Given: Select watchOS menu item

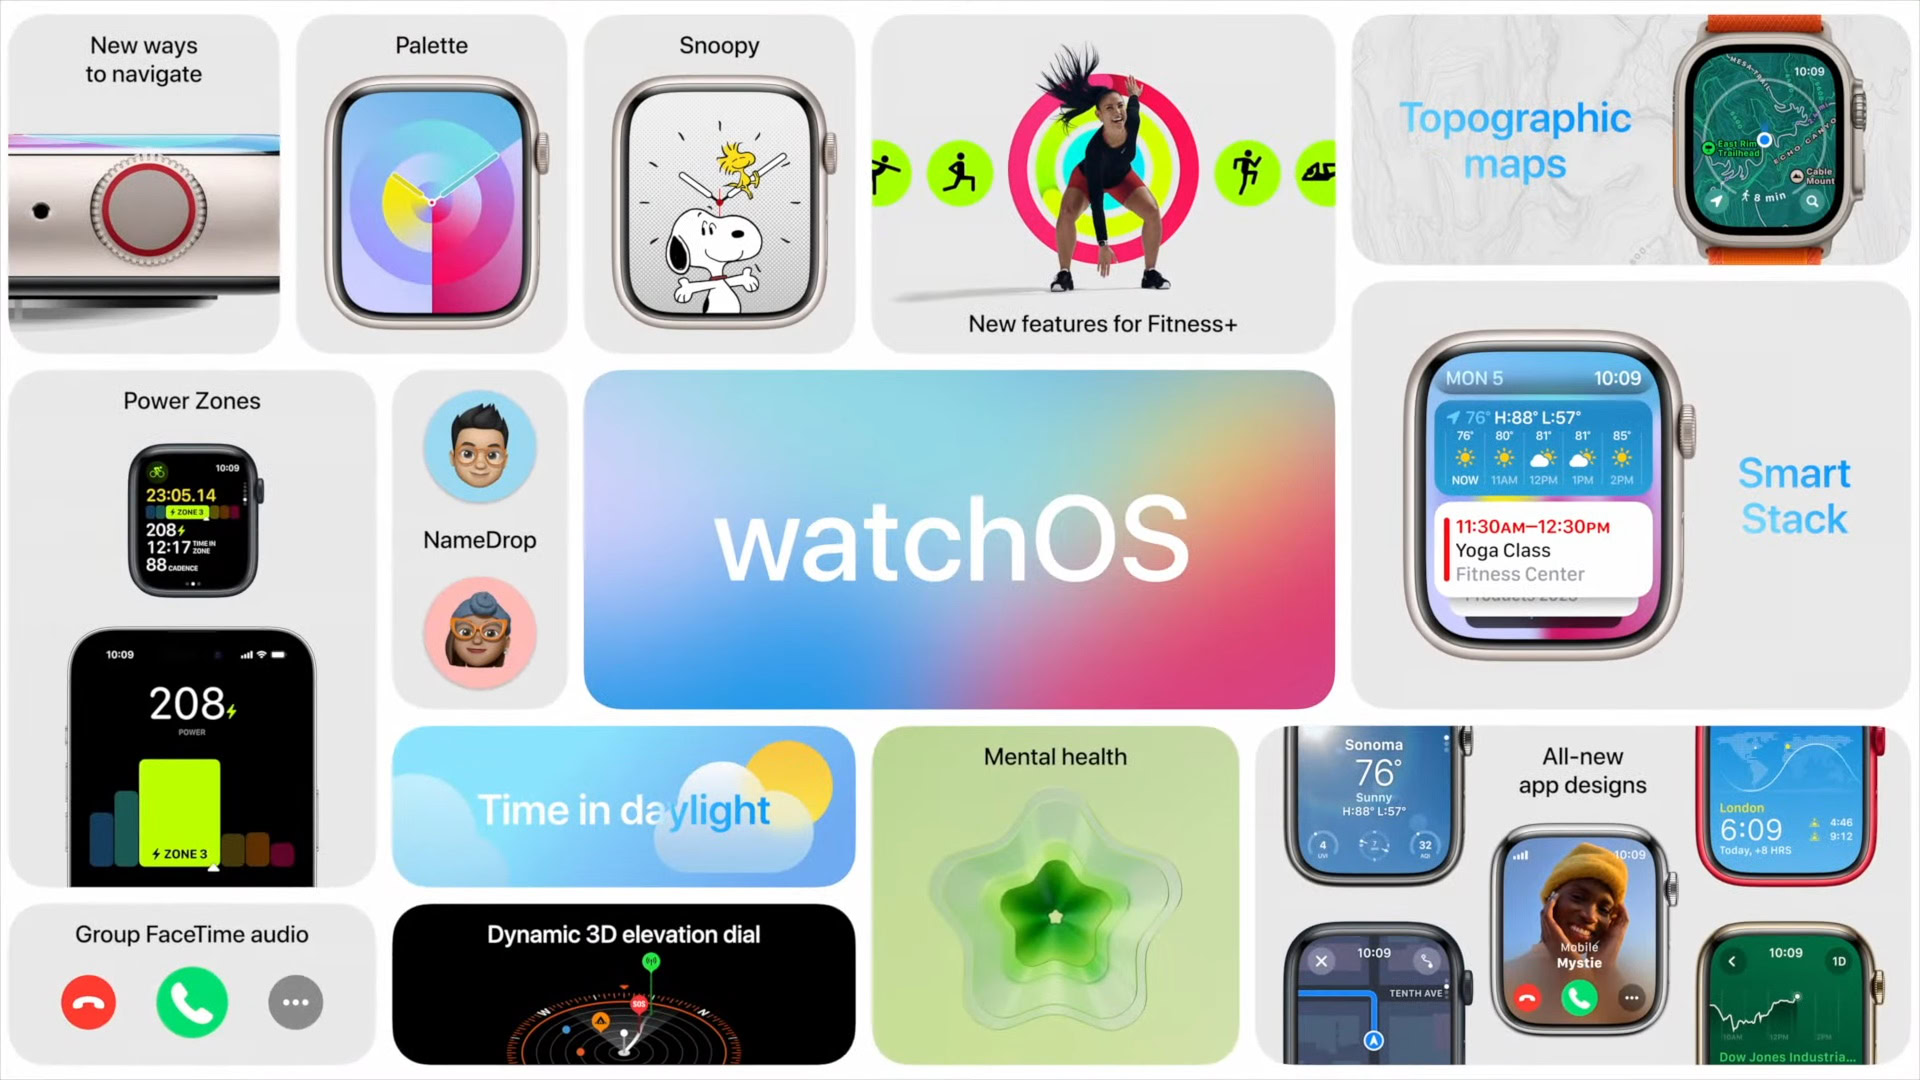Looking at the screenshot, I should [x=959, y=539].
